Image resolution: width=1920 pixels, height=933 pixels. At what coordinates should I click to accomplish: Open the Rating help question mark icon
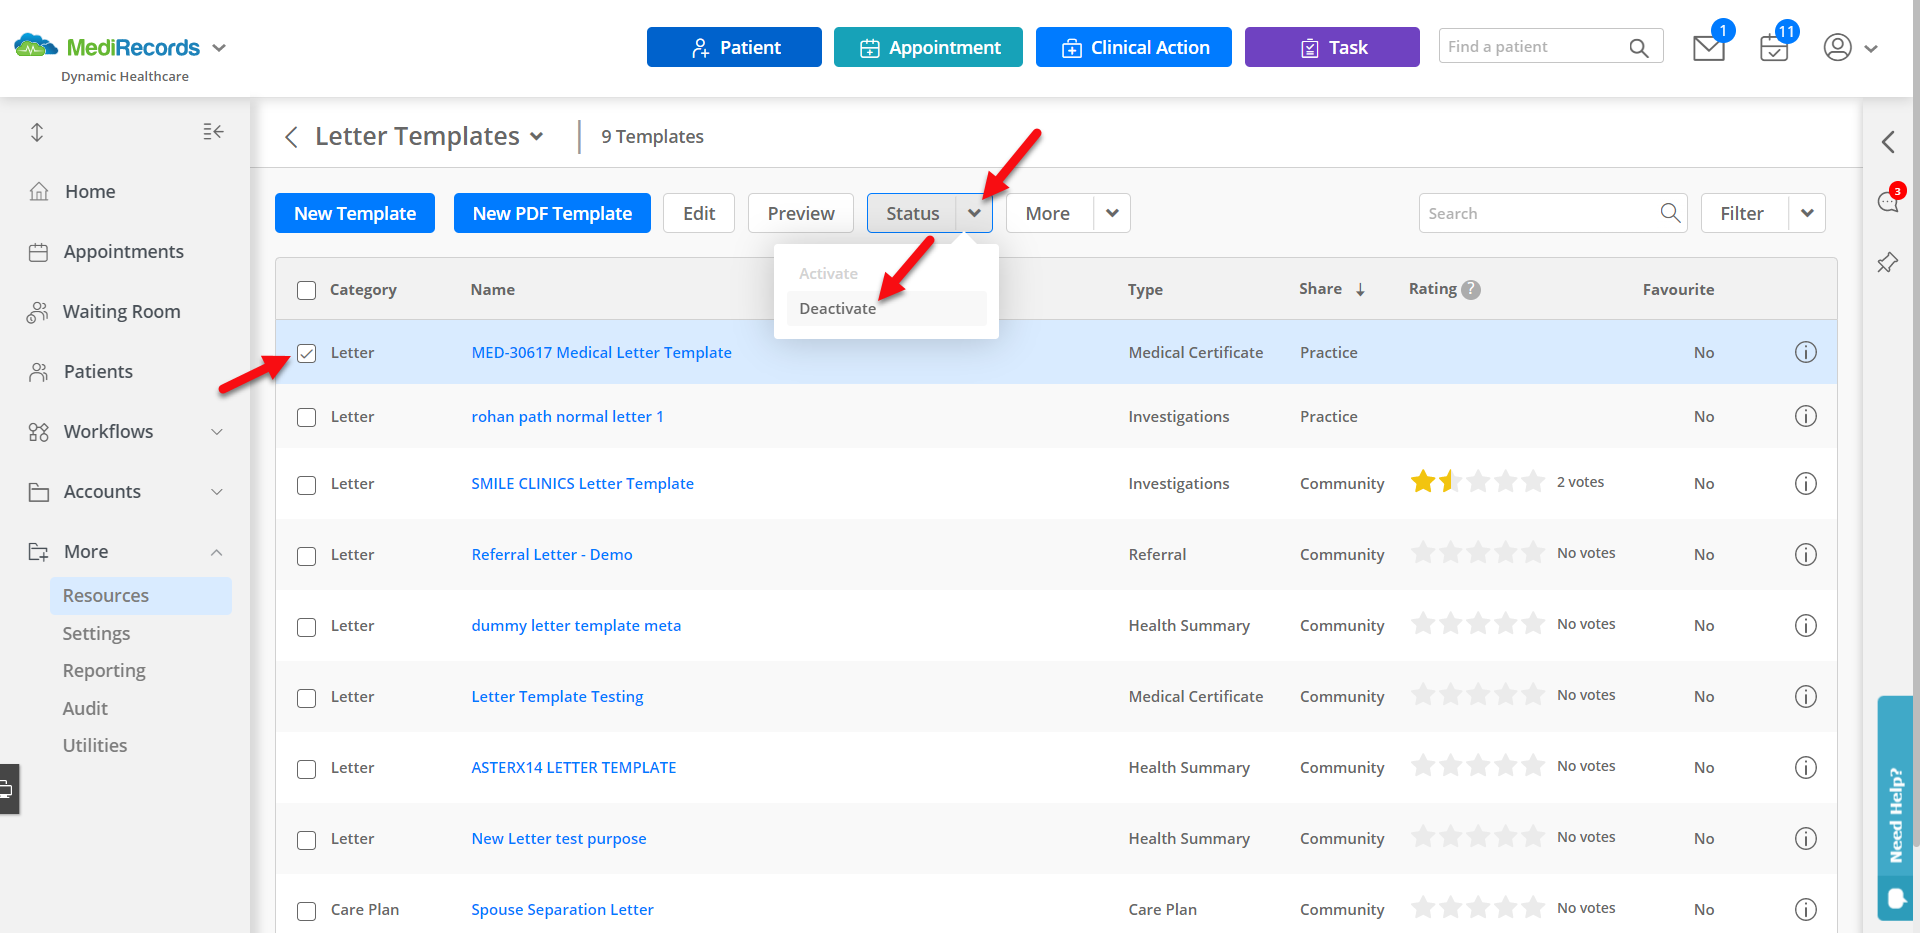click(x=1471, y=290)
